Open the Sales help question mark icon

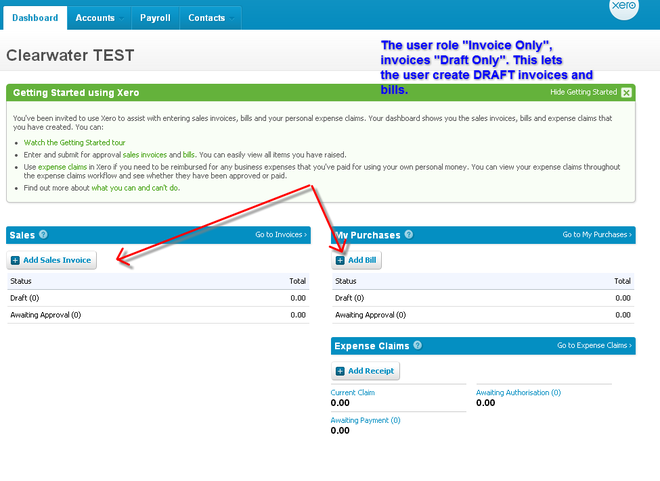43,235
